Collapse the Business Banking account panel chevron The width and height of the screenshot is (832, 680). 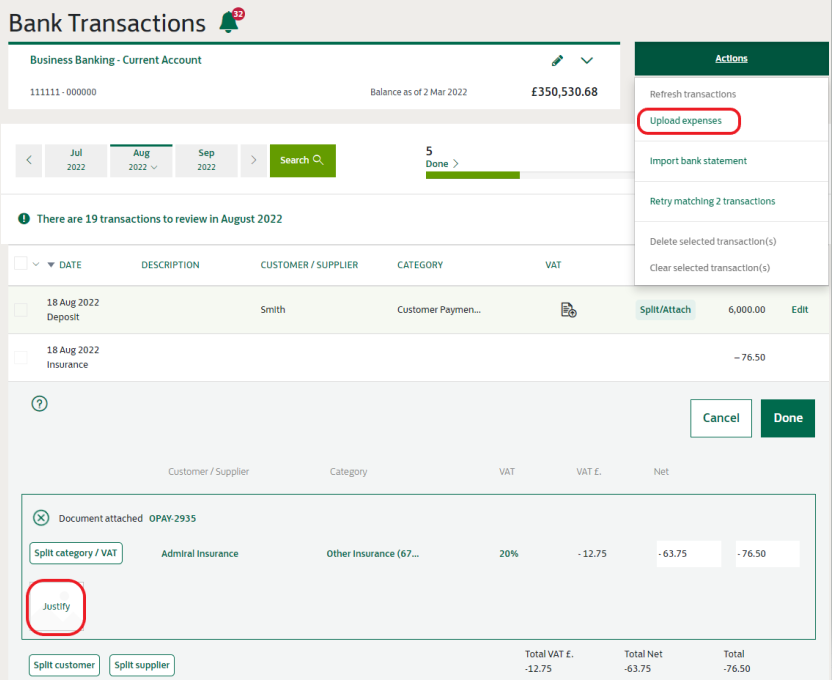click(586, 60)
